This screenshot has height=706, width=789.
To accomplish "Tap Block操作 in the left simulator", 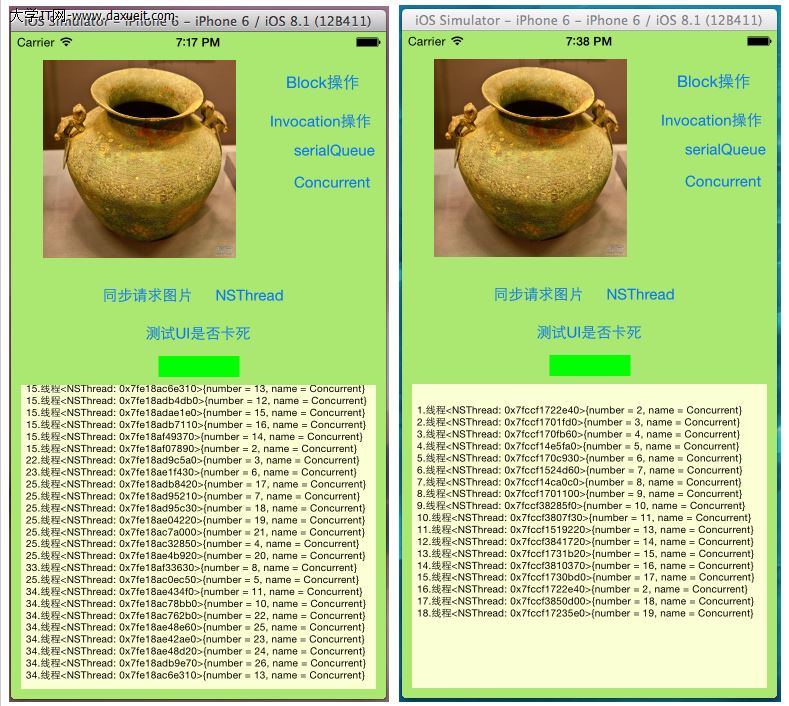I will click(322, 83).
